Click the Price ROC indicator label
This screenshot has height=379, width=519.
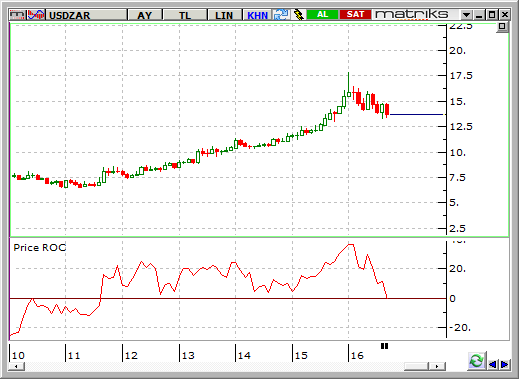[40, 248]
